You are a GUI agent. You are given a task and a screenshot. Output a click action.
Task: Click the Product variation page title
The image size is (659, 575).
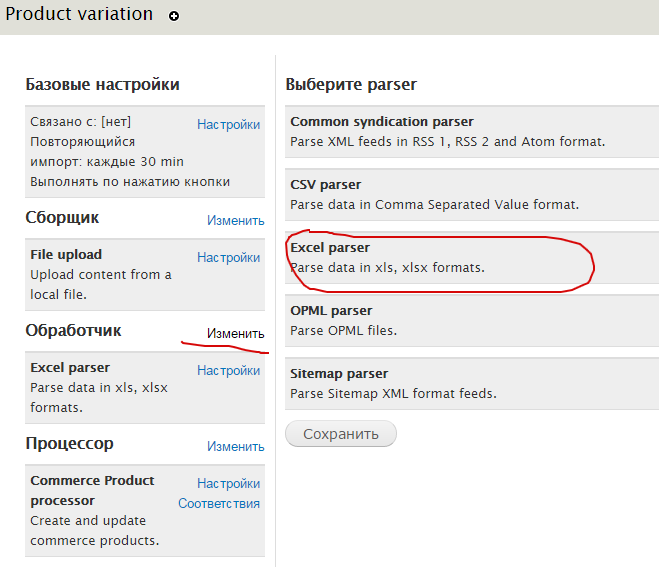click(x=80, y=15)
